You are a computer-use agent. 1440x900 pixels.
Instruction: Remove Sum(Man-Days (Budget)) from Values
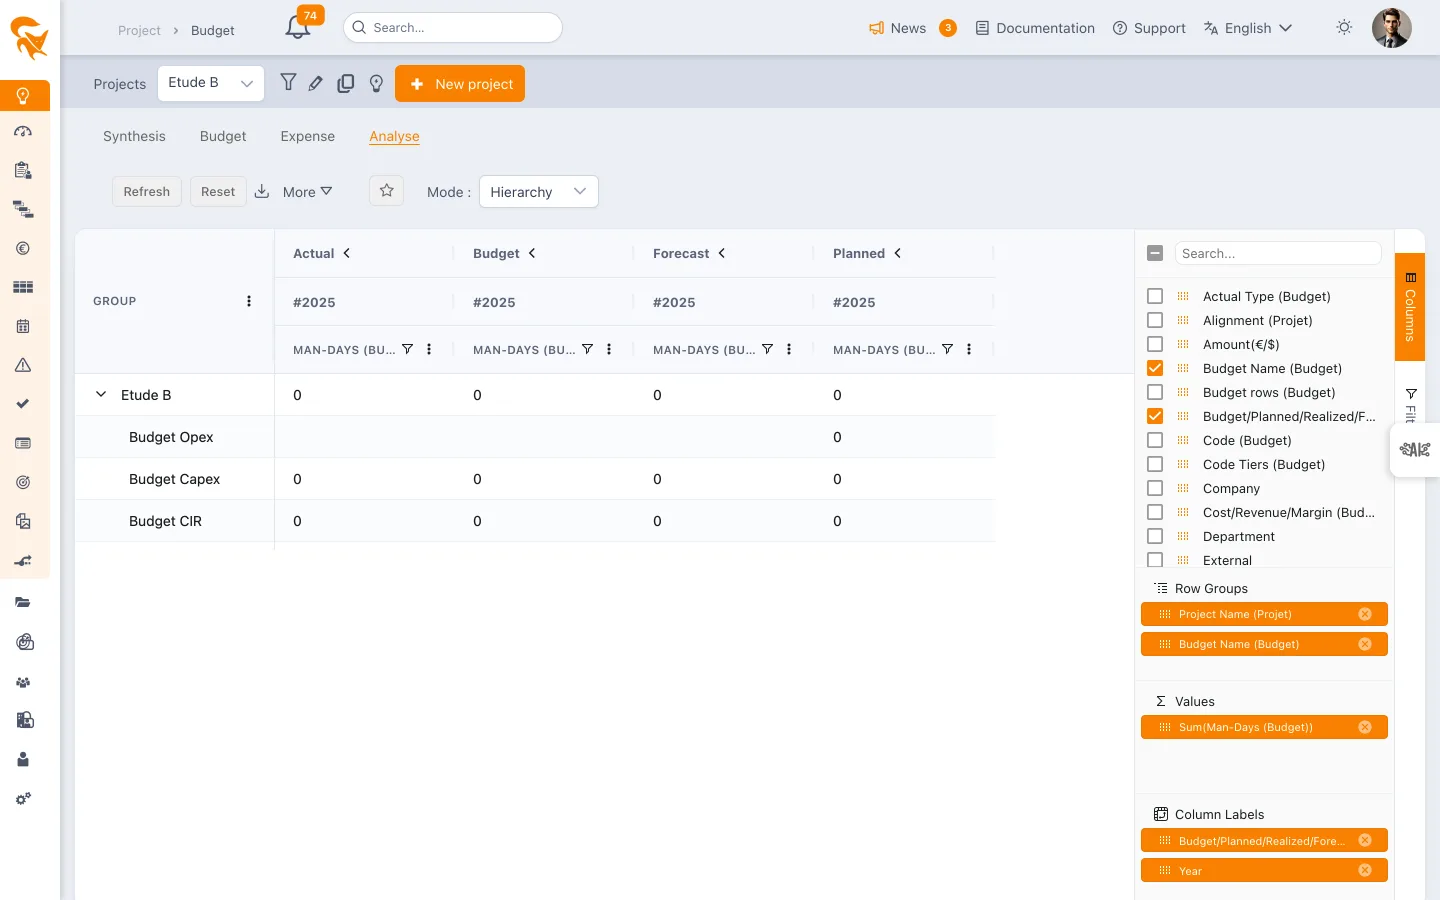[x=1365, y=727]
